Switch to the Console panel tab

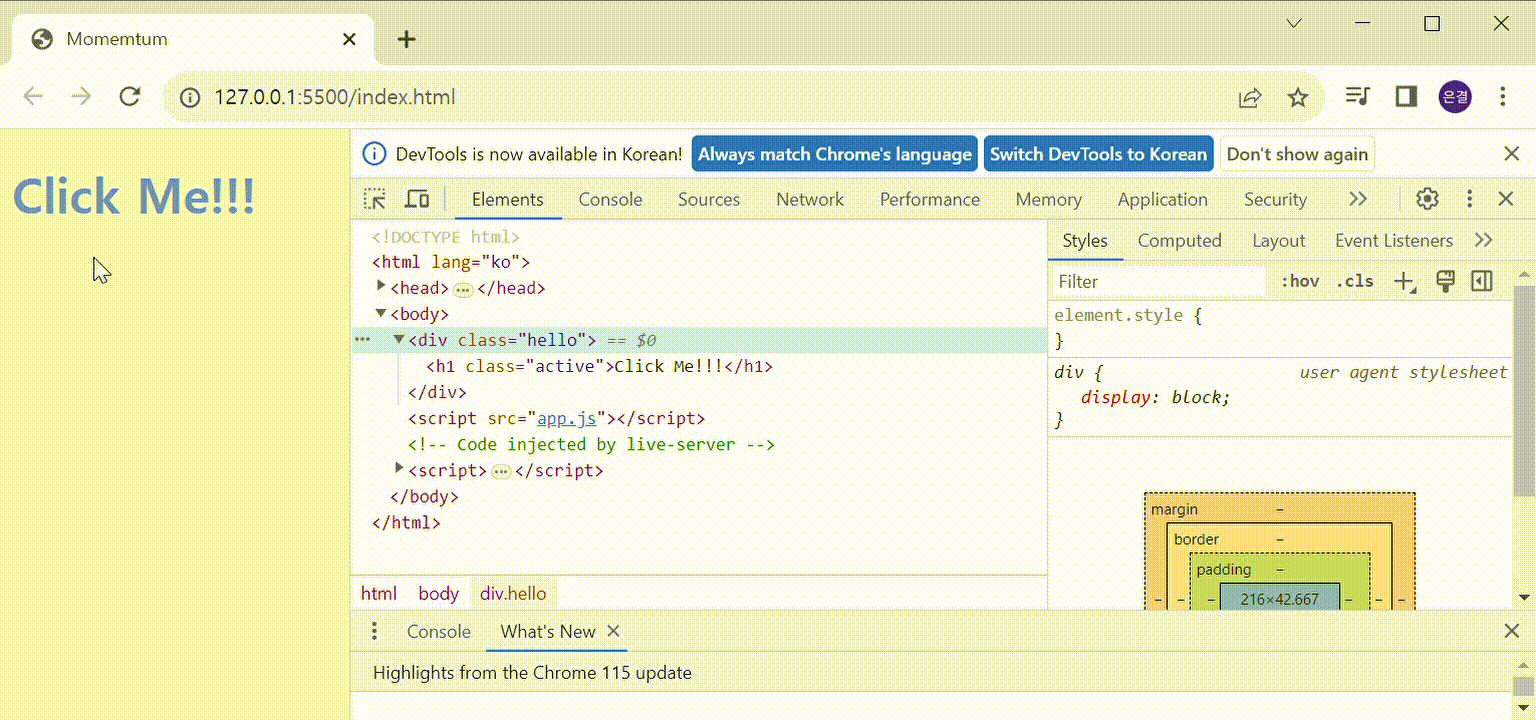pyautogui.click(x=610, y=199)
